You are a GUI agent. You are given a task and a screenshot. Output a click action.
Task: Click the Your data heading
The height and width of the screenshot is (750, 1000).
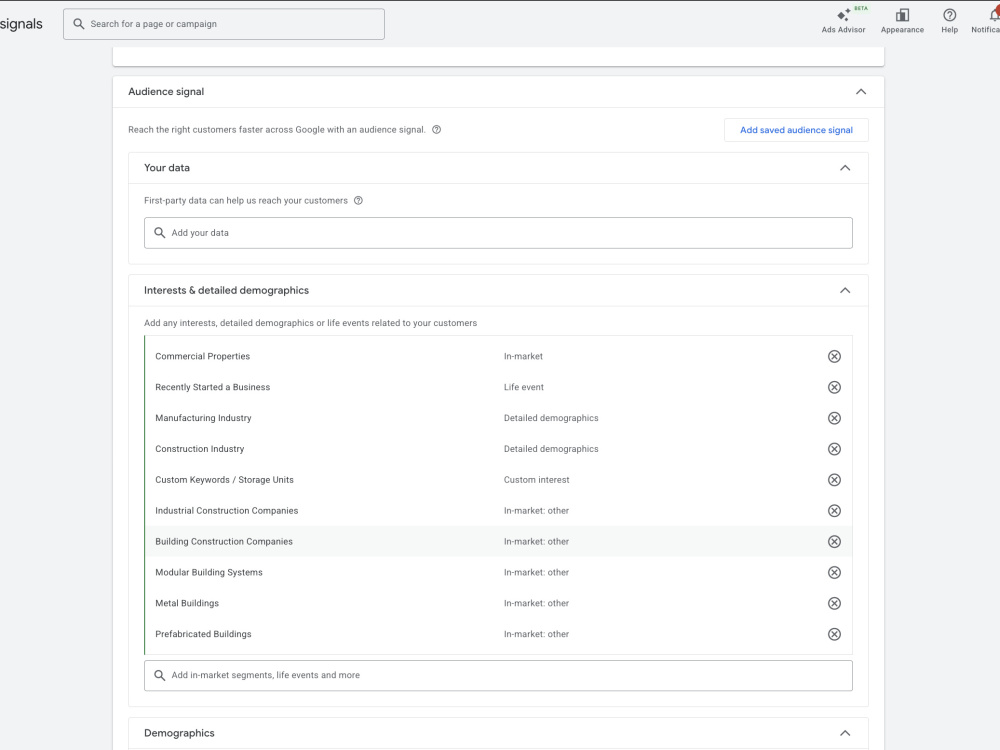click(166, 168)
